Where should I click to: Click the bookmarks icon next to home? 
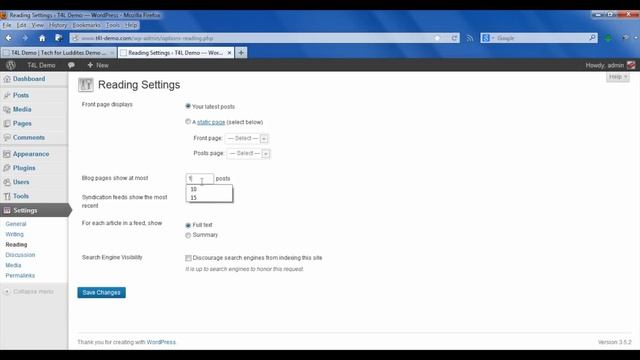tap(58, 38)
